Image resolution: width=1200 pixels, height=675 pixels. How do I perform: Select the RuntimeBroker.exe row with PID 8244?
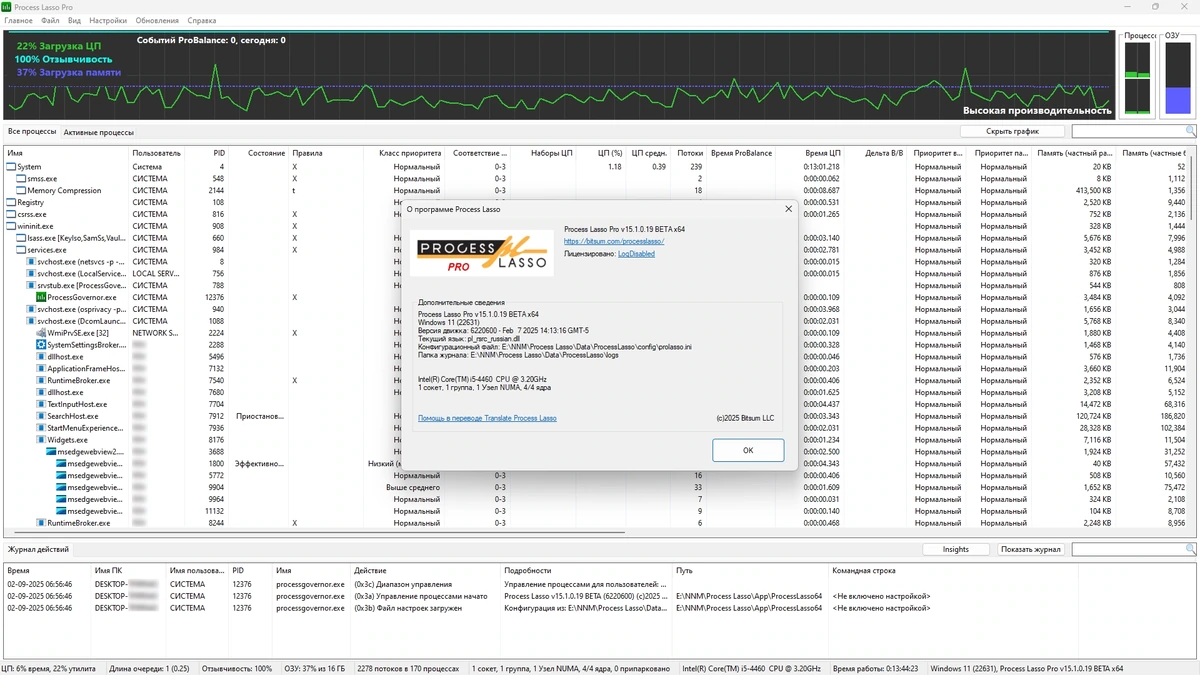pos(597,523)
